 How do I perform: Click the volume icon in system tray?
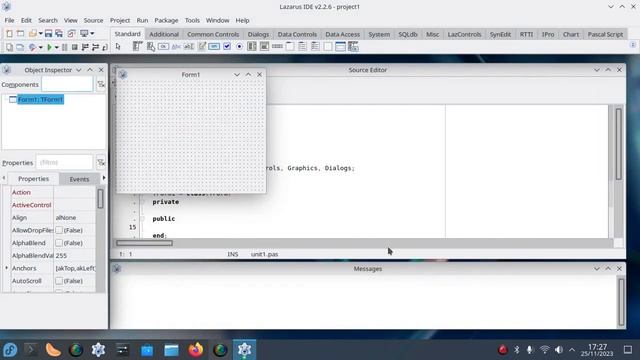pyautogui.click(x=559, y=350)
